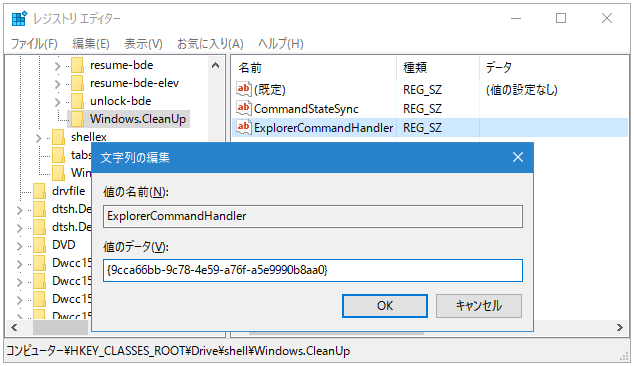Click the tabs folder icon
The height and width of the screenshot is (366, 634).
click(x=58, y=155)
